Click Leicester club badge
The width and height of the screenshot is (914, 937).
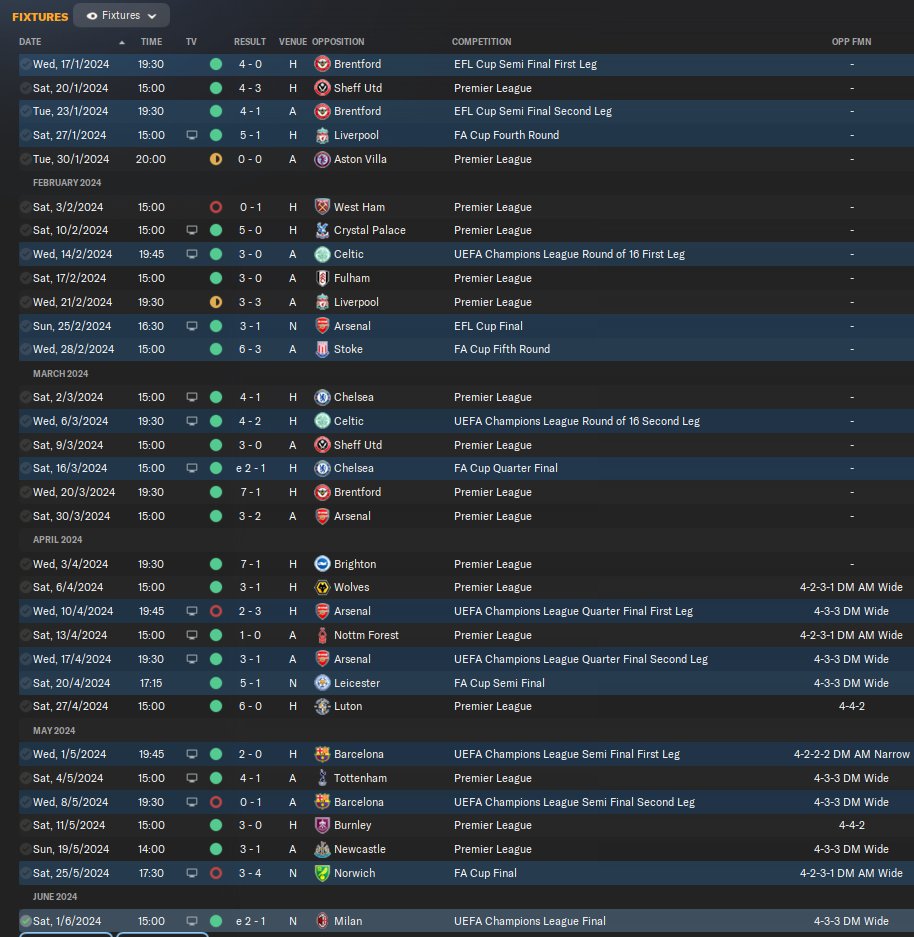pos(322,682)
